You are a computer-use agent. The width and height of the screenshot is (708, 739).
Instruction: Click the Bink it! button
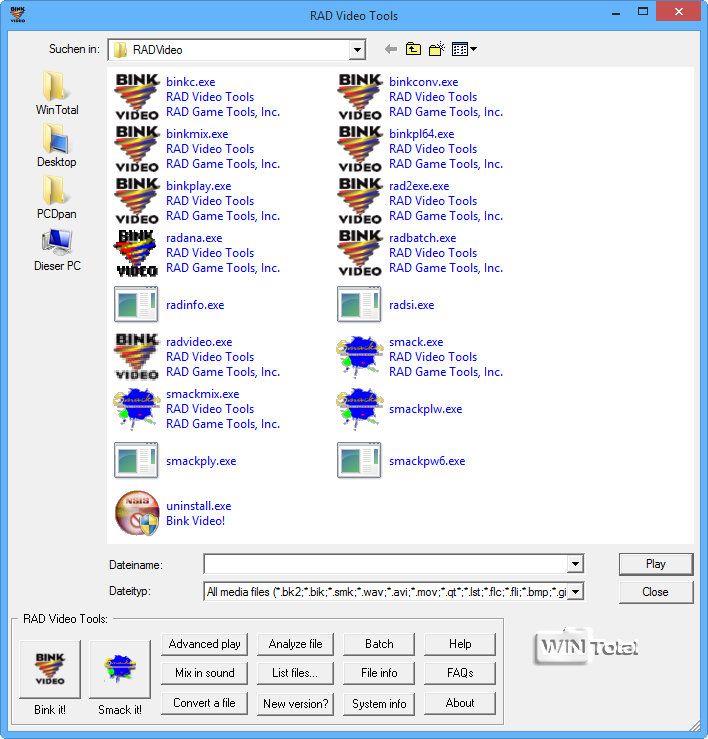pyautogui.click(x=50, y=669)
